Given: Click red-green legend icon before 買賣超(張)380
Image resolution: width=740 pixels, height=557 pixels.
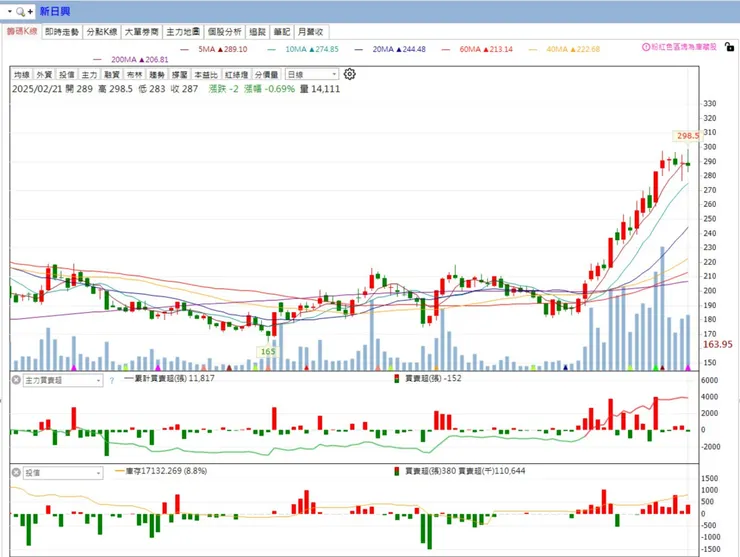Looking at the screenshot, I should pos(397,471).
